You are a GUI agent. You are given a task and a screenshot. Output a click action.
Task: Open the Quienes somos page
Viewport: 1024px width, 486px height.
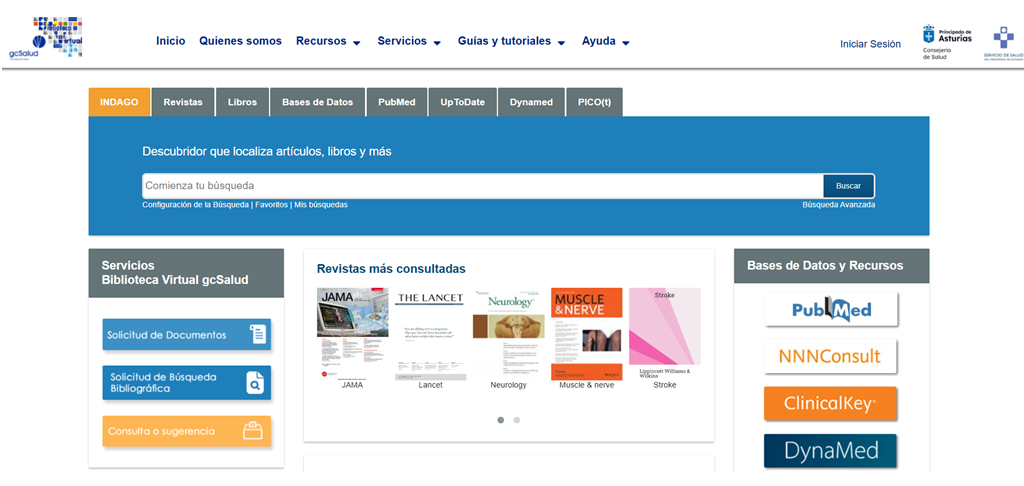tap(240, 41)
